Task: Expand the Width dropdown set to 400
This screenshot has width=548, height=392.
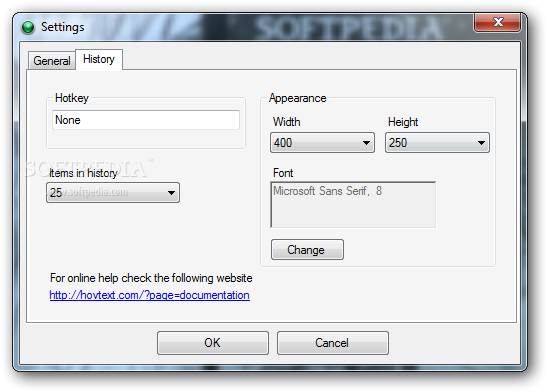Action: 322,143
